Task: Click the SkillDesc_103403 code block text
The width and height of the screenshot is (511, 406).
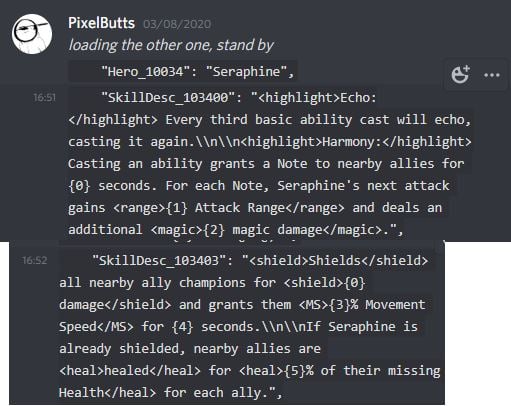Action: tap(250, 326)
